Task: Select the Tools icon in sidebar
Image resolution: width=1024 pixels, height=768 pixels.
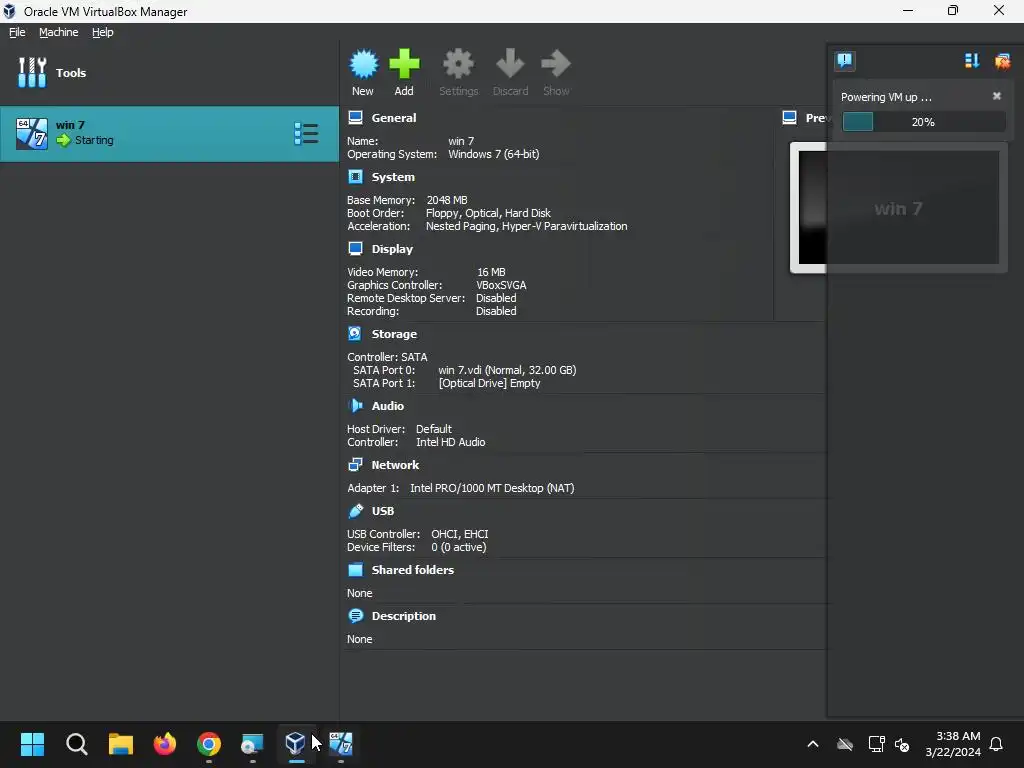Action: point(32,72)
